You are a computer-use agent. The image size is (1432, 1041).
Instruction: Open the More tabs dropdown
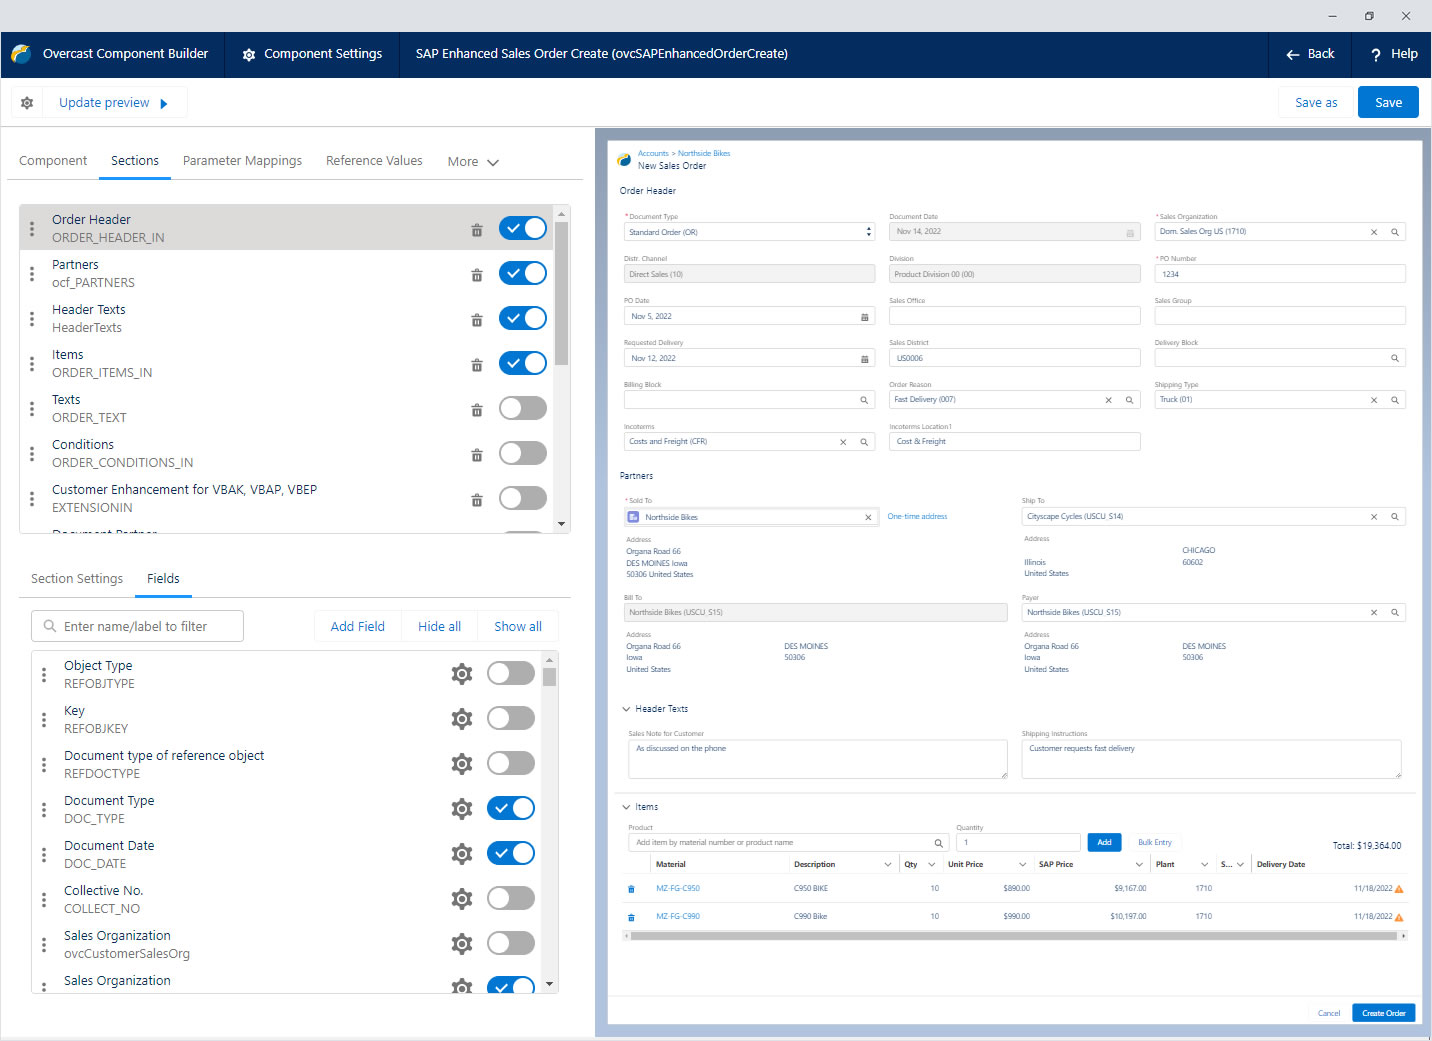point(473,162)
